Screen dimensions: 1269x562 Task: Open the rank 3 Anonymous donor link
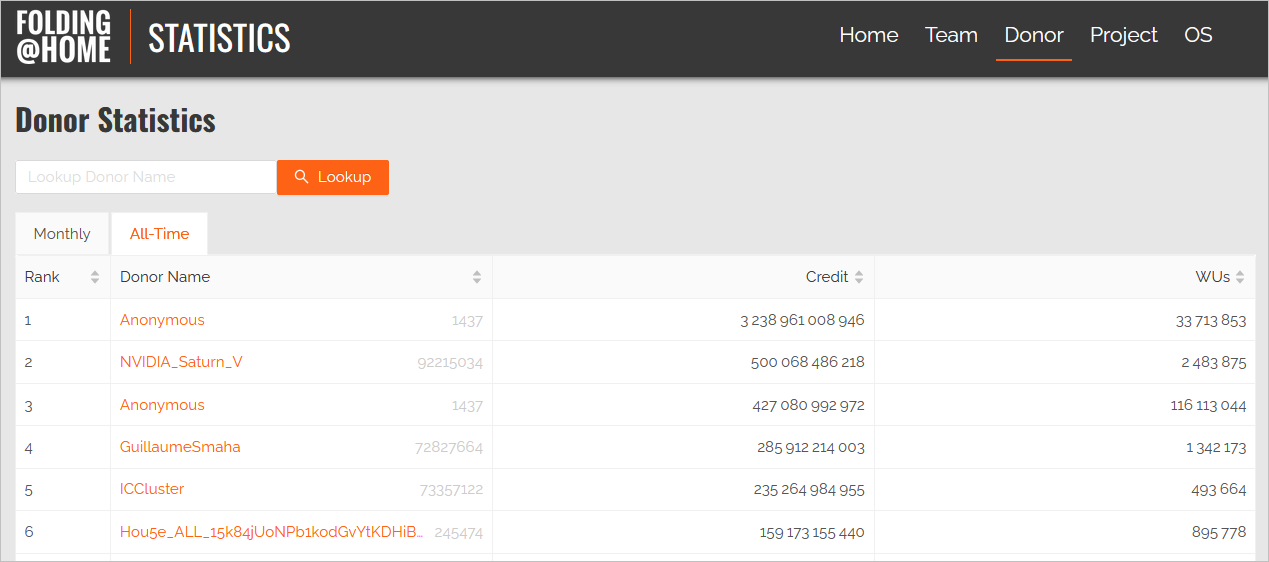pos(162,405)
